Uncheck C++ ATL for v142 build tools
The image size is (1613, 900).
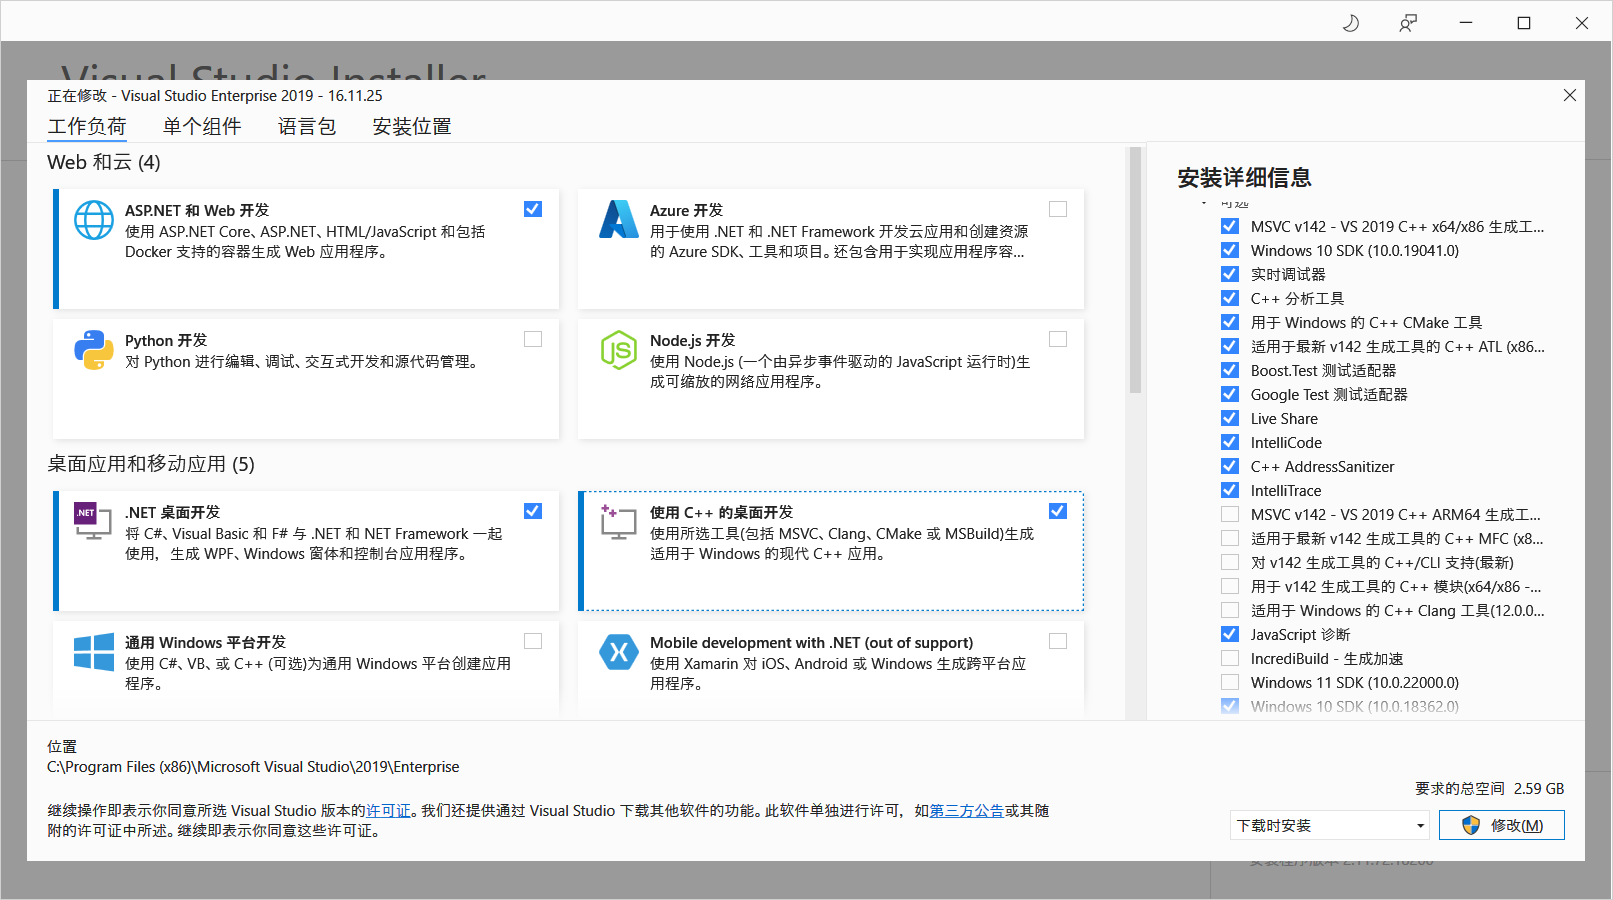tap(1230, 346)
